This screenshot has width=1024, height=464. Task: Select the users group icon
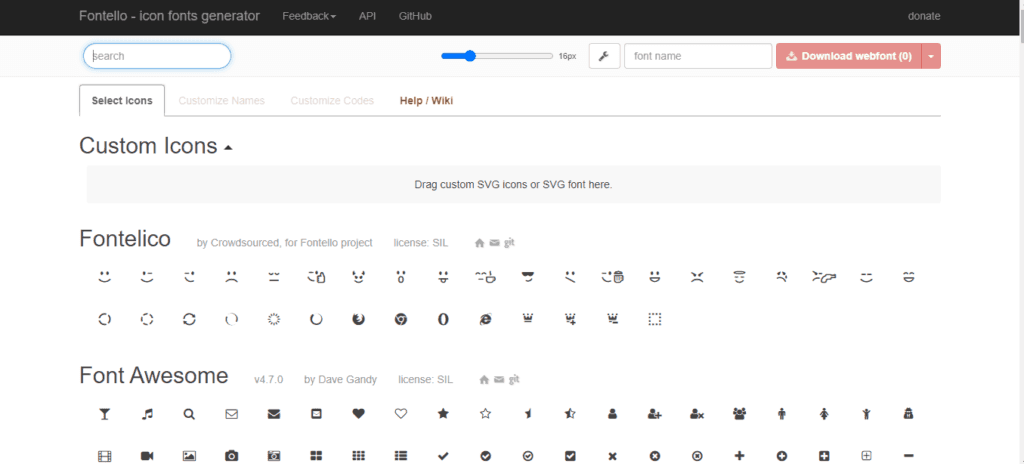[x=739, y=414]
